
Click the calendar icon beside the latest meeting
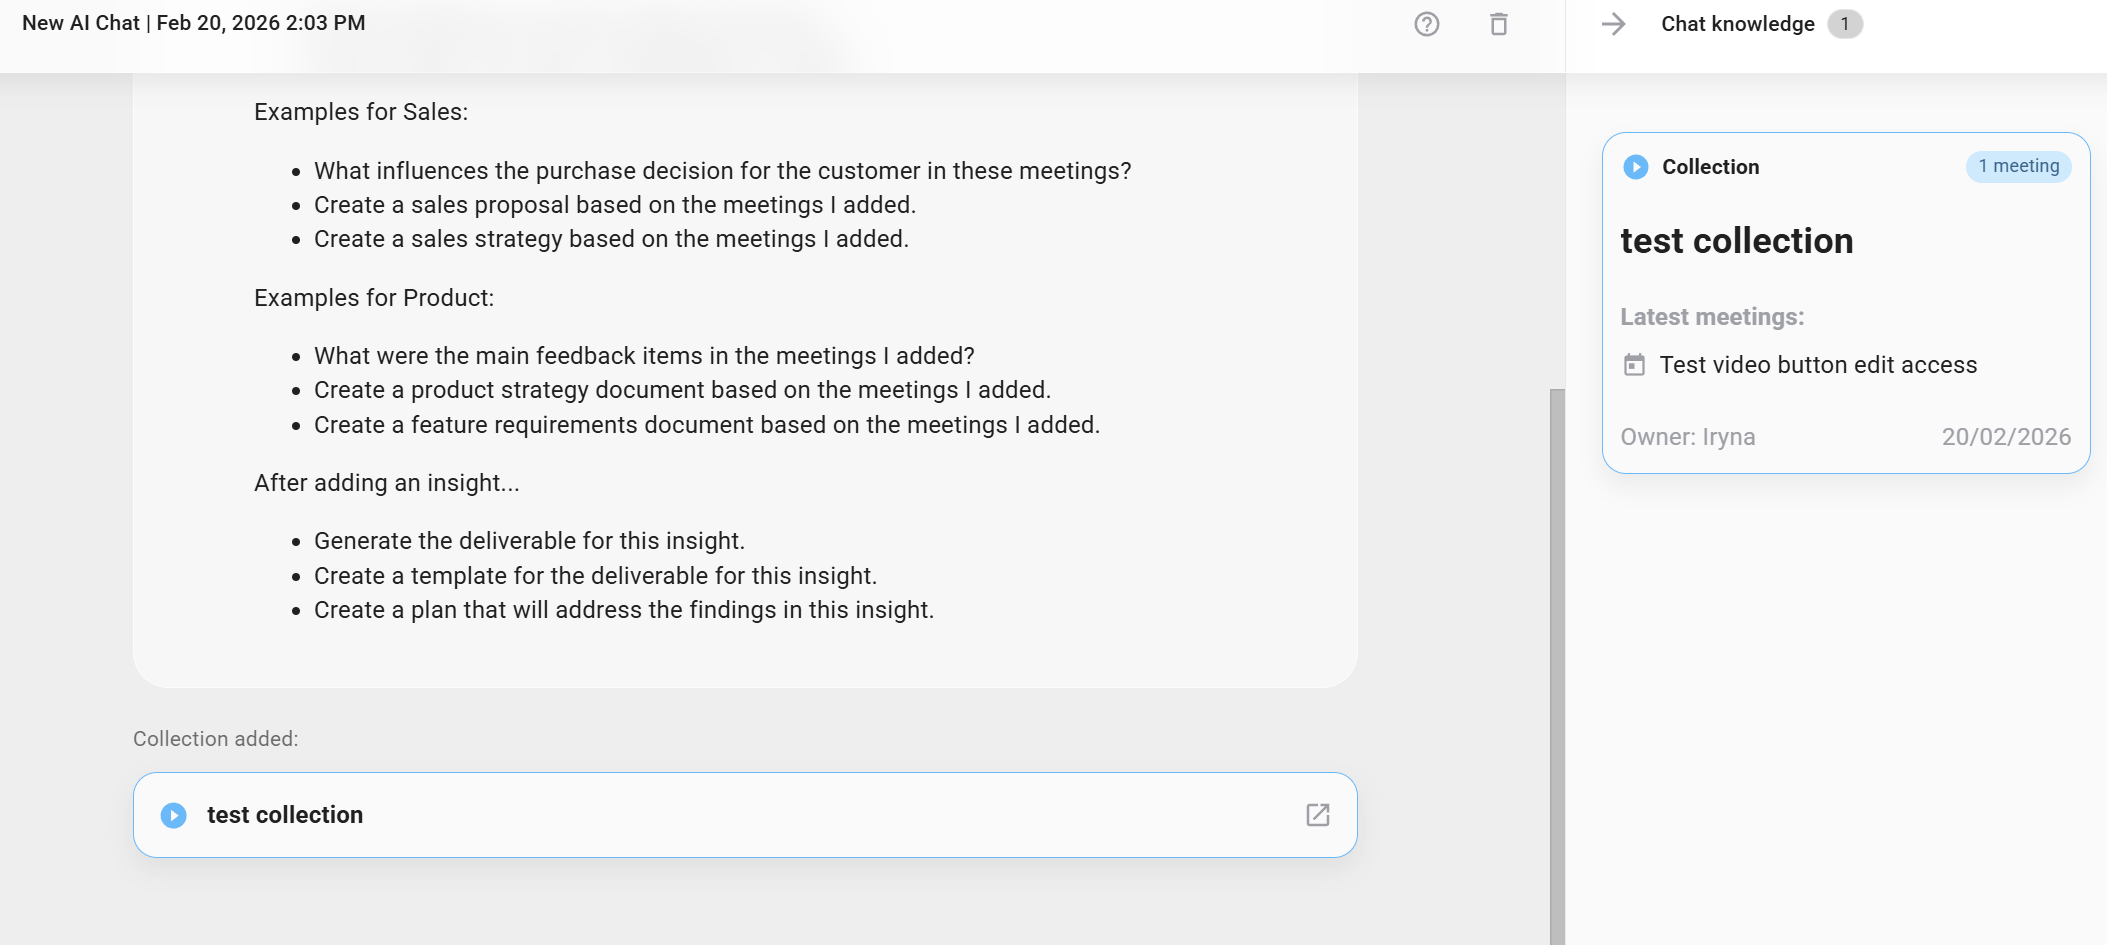pyautogui.click(x=1634, y=365)
